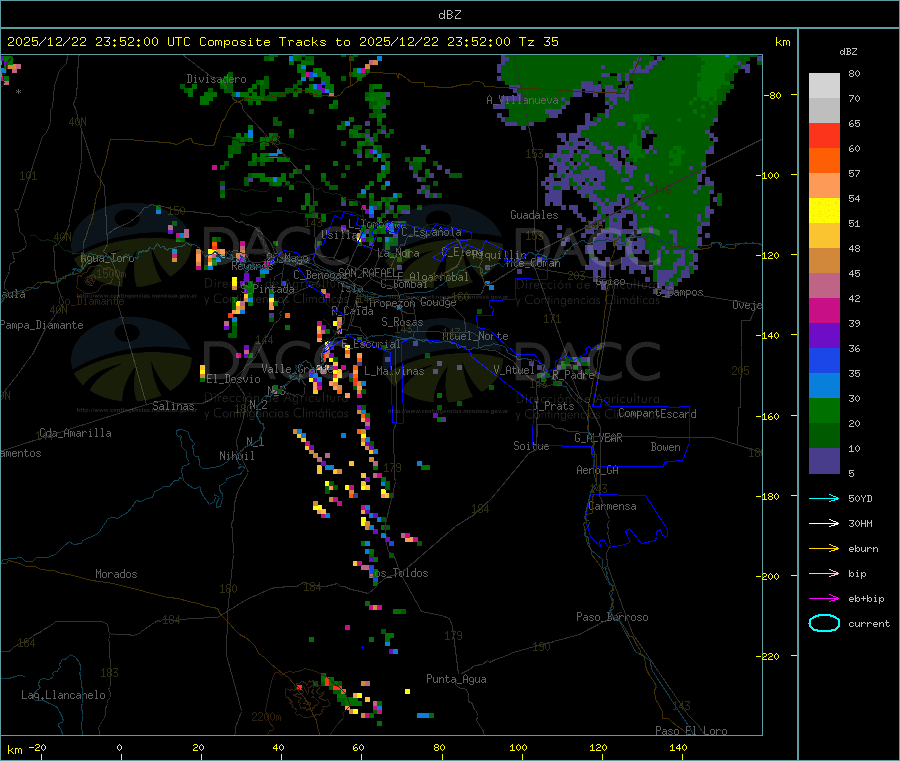Click the SAN_RAFAEL city label
Viewport: 900px width, 761px height.
pyautogui.click(x=370, y=273)
